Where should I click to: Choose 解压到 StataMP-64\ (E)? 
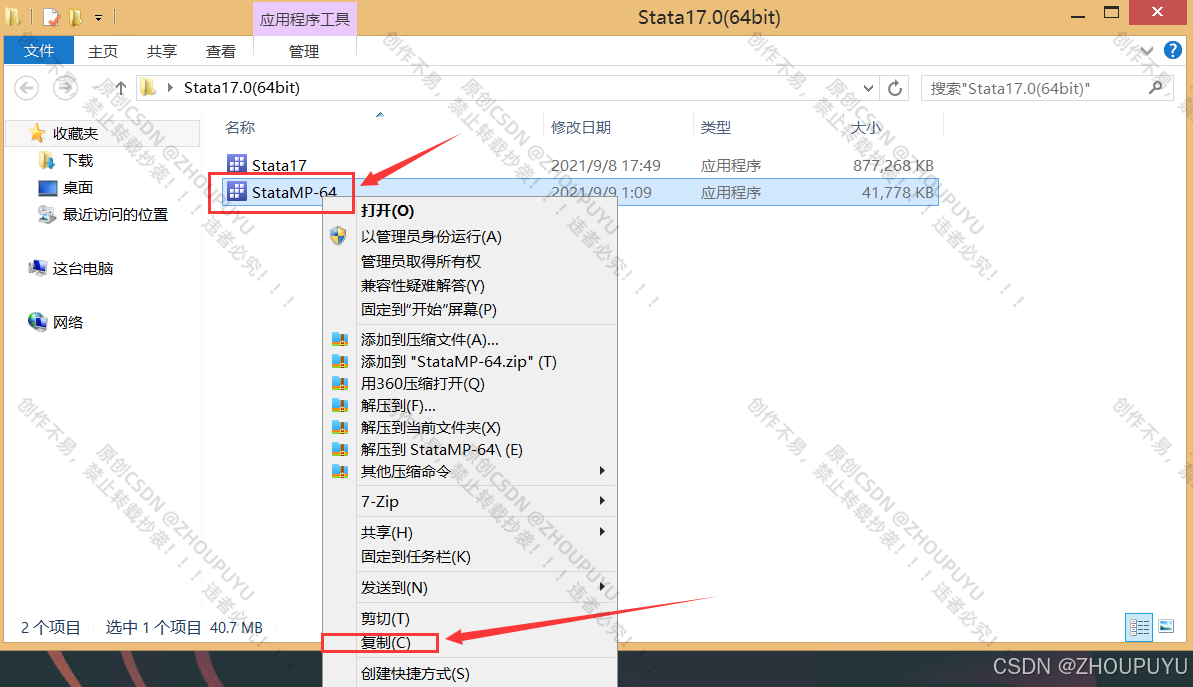coord(442,450)
